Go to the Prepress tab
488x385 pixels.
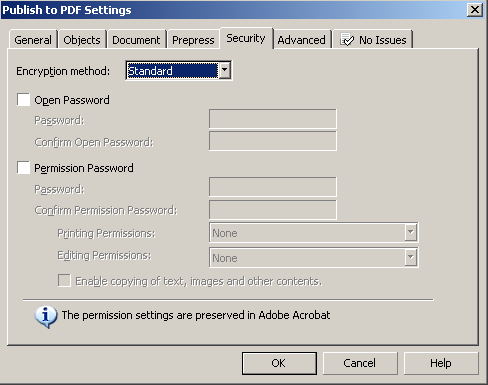(193, 40)
